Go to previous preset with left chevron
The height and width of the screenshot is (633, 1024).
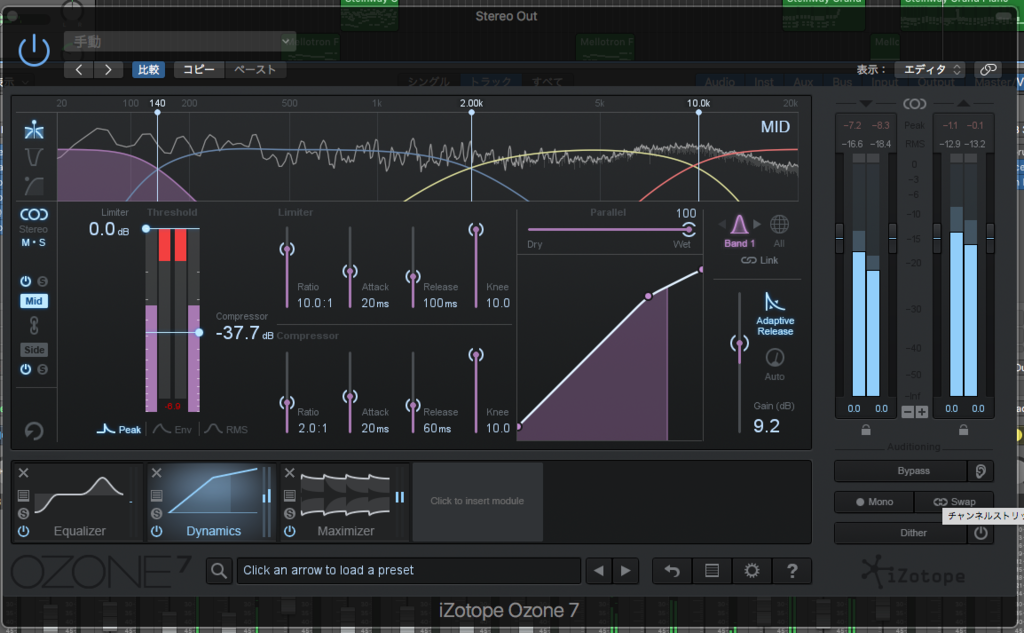pyautogui.click(x=78, y=69)
